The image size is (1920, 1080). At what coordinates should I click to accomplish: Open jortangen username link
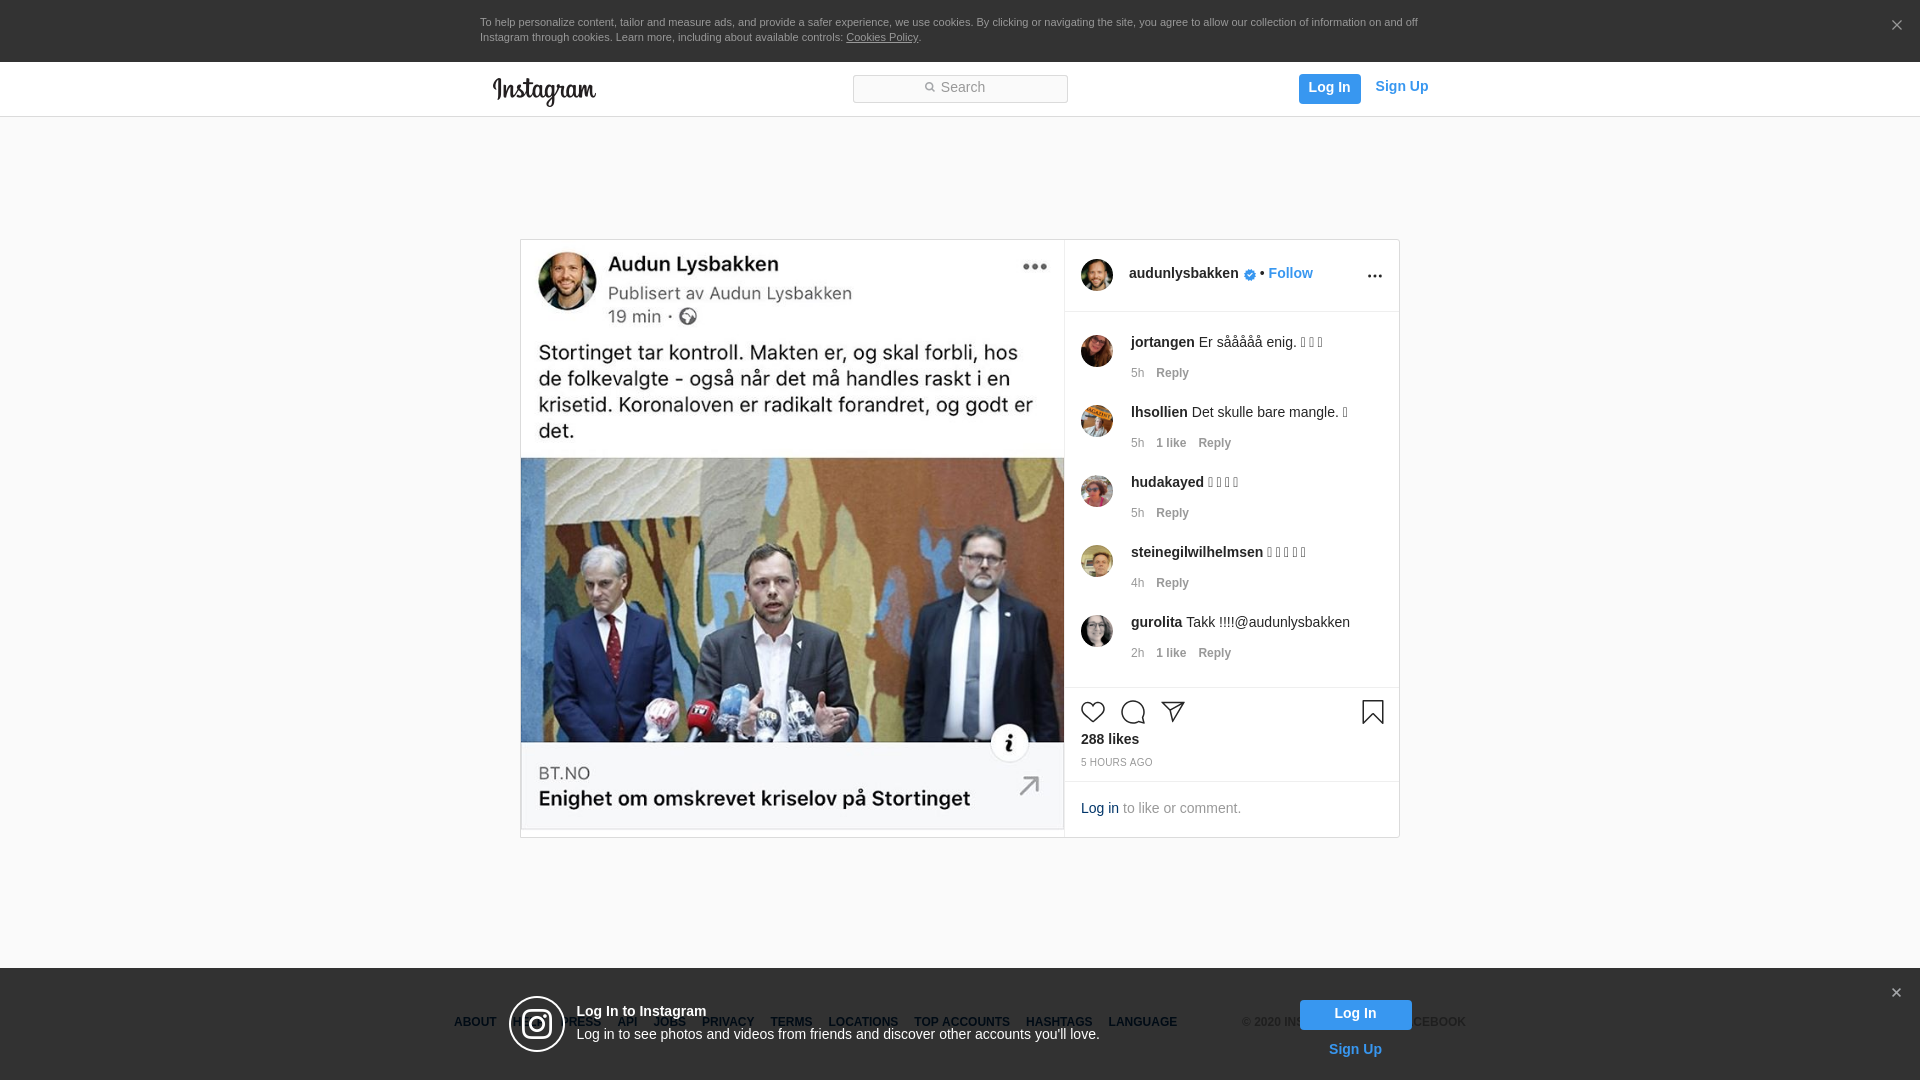pos(1162,343)
